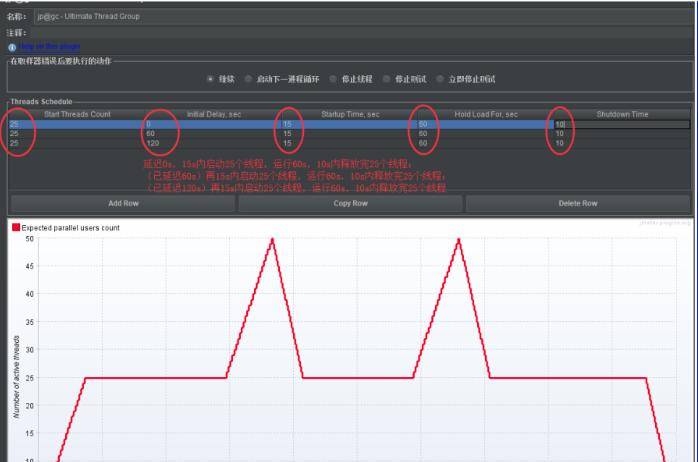The image size is (698, 462).
Task: Click the Startup Time, sec column header
Action: tap(350, 114)
